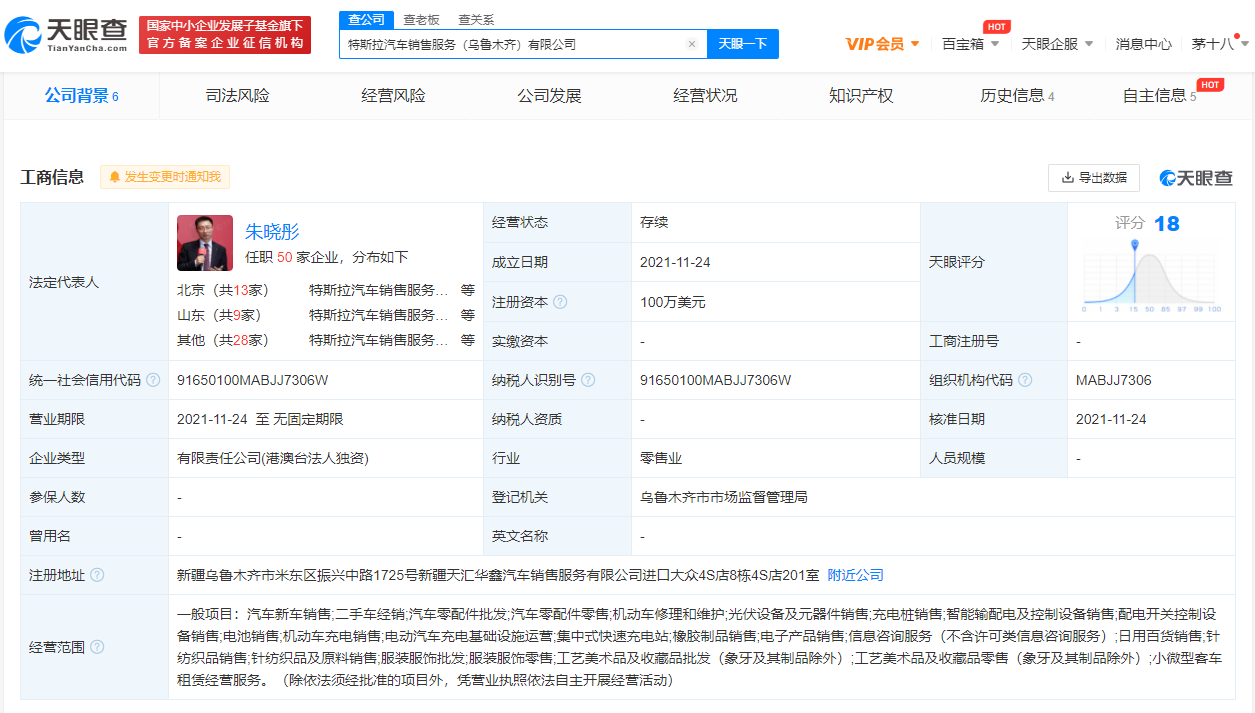The height and width of the screenshot is (713, 1255).
Task: Click the bell icon in the change notification button
Action: [115, 177]
